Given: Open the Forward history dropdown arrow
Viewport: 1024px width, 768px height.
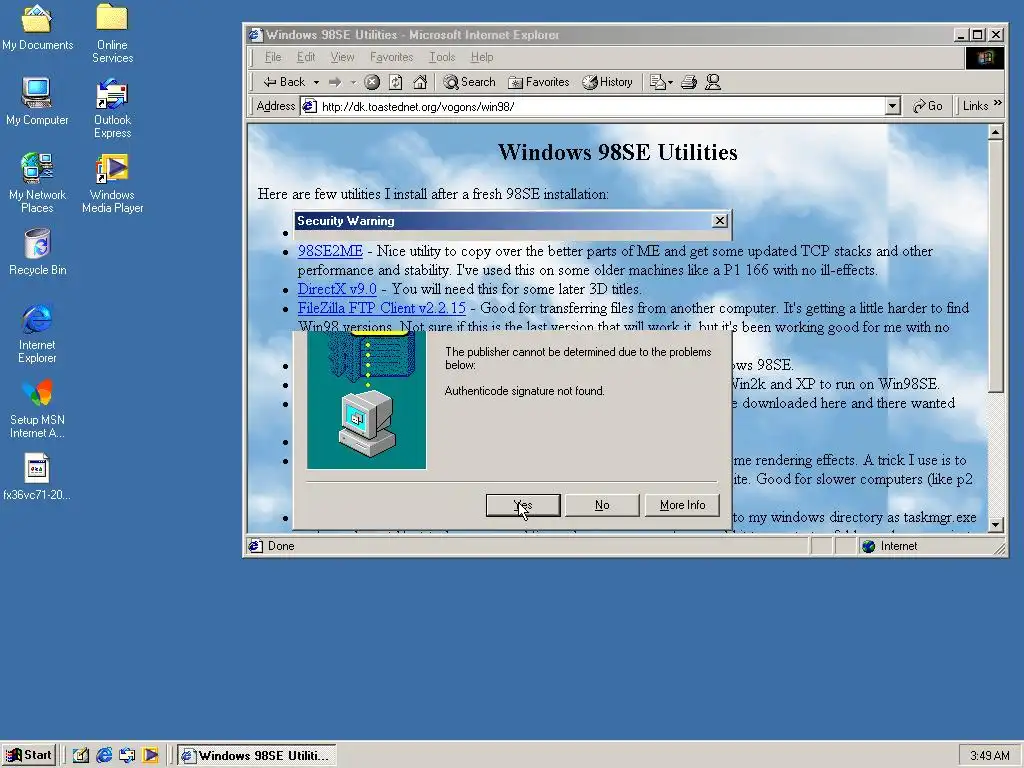Looking at the screenshot, I should tap(353, 82).
